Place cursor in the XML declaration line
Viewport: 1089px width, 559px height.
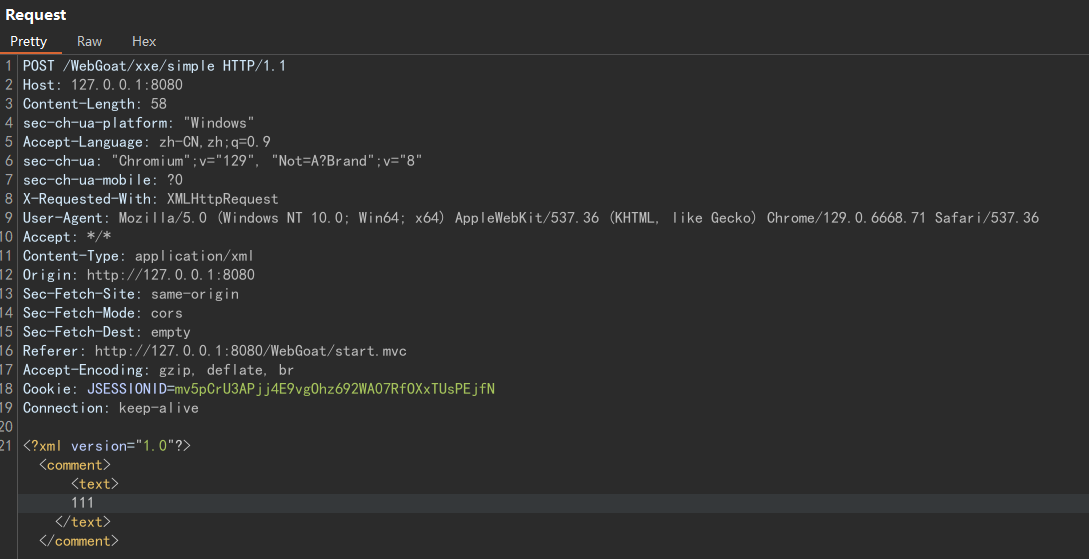click(x=106, y=446)
